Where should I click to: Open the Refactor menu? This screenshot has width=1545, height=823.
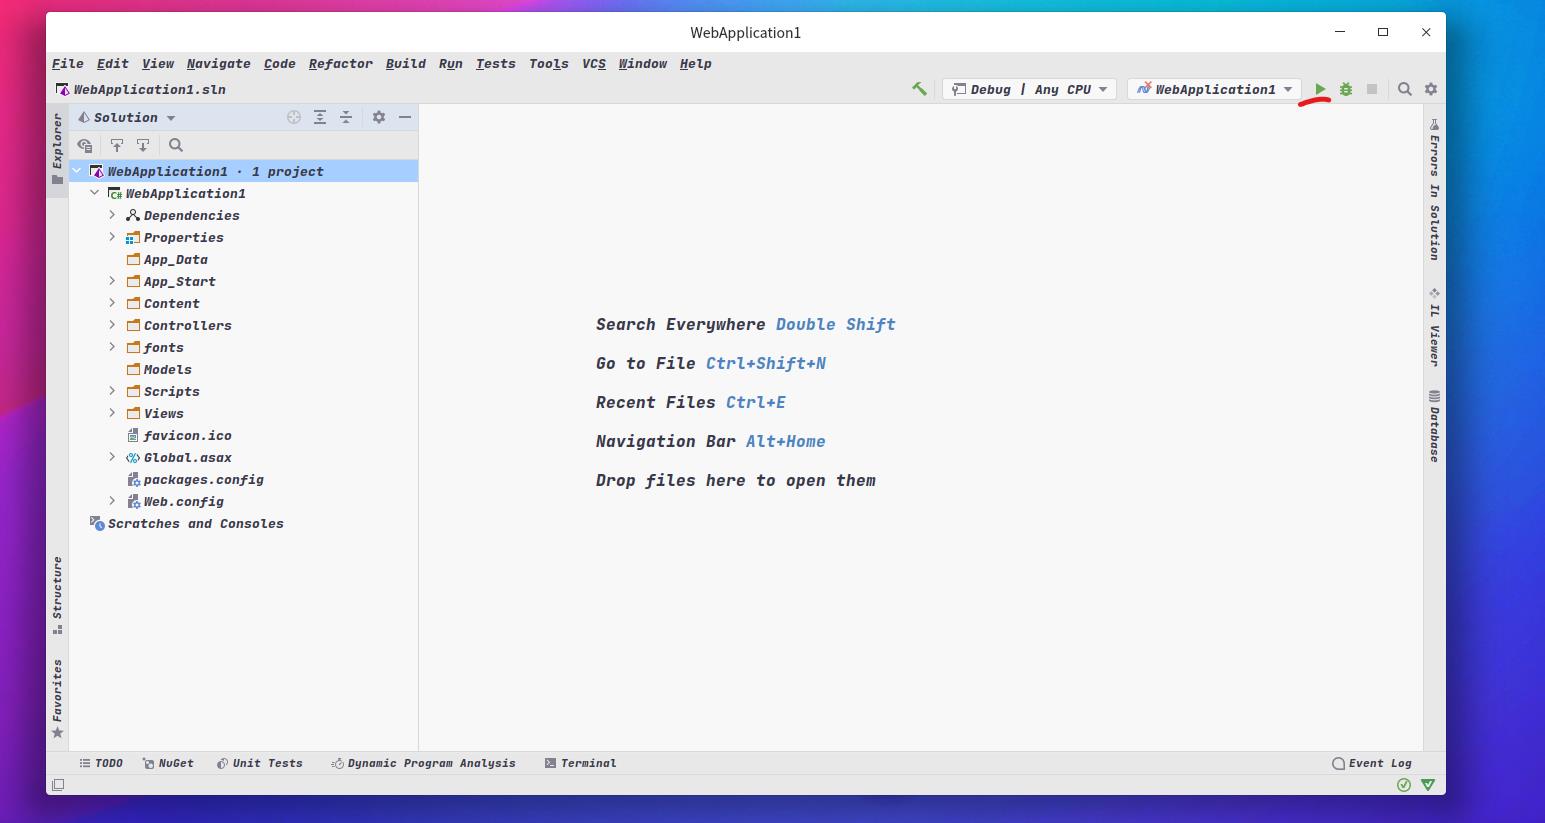coord(340,63)
